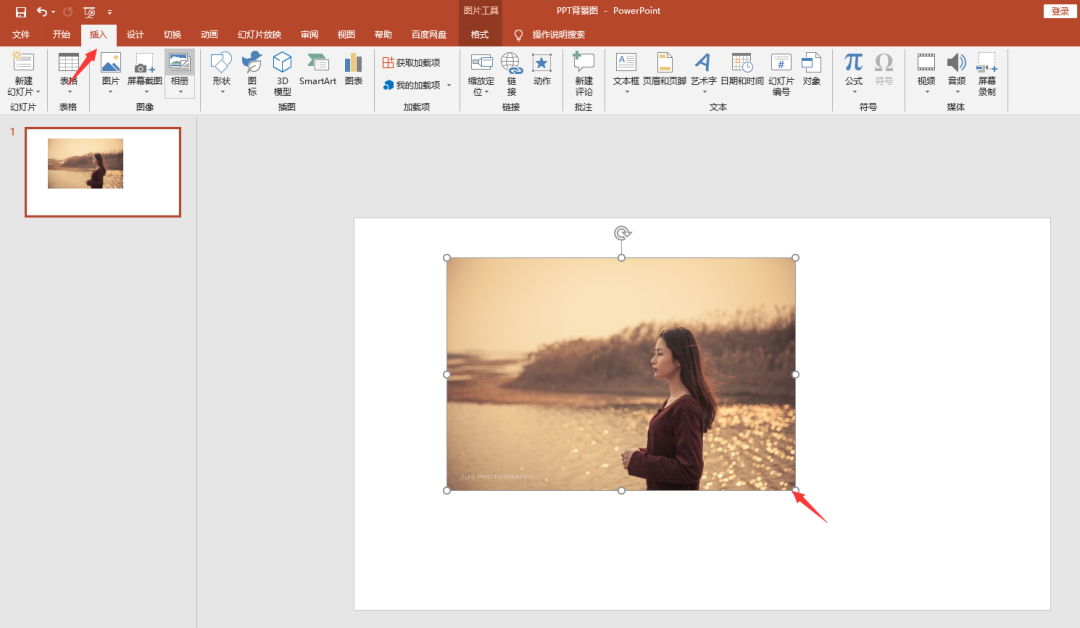Viewport: 1080px width, 628px height.
Task: Open the 格式 picture tools tab
Action: [x=479, y=34]
